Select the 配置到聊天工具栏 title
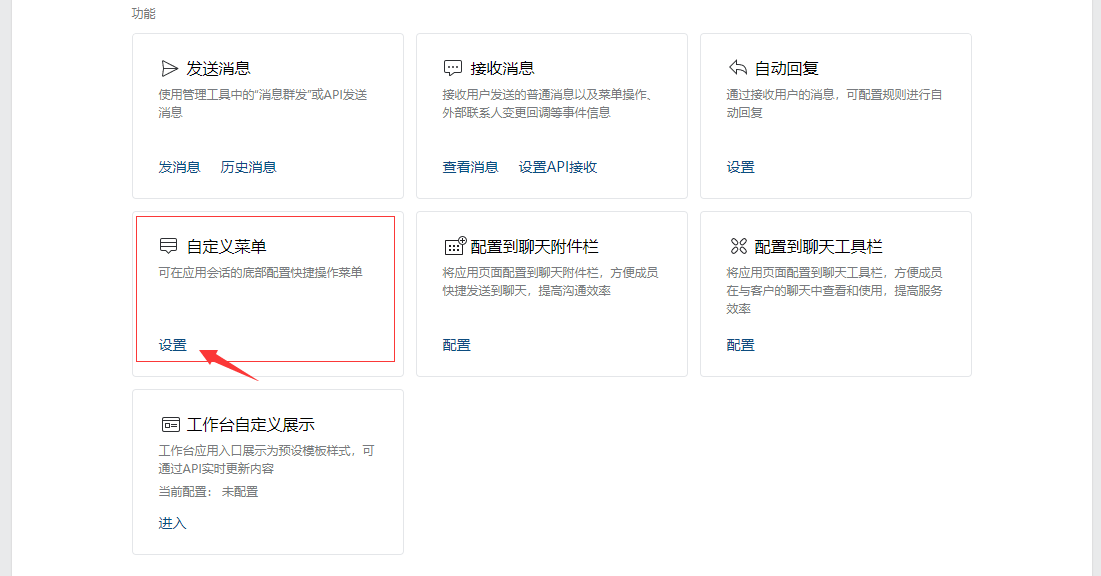Image resolution: width=1101 pixels, height=576 pixels. pyautogui.click(x=818, y=247)
